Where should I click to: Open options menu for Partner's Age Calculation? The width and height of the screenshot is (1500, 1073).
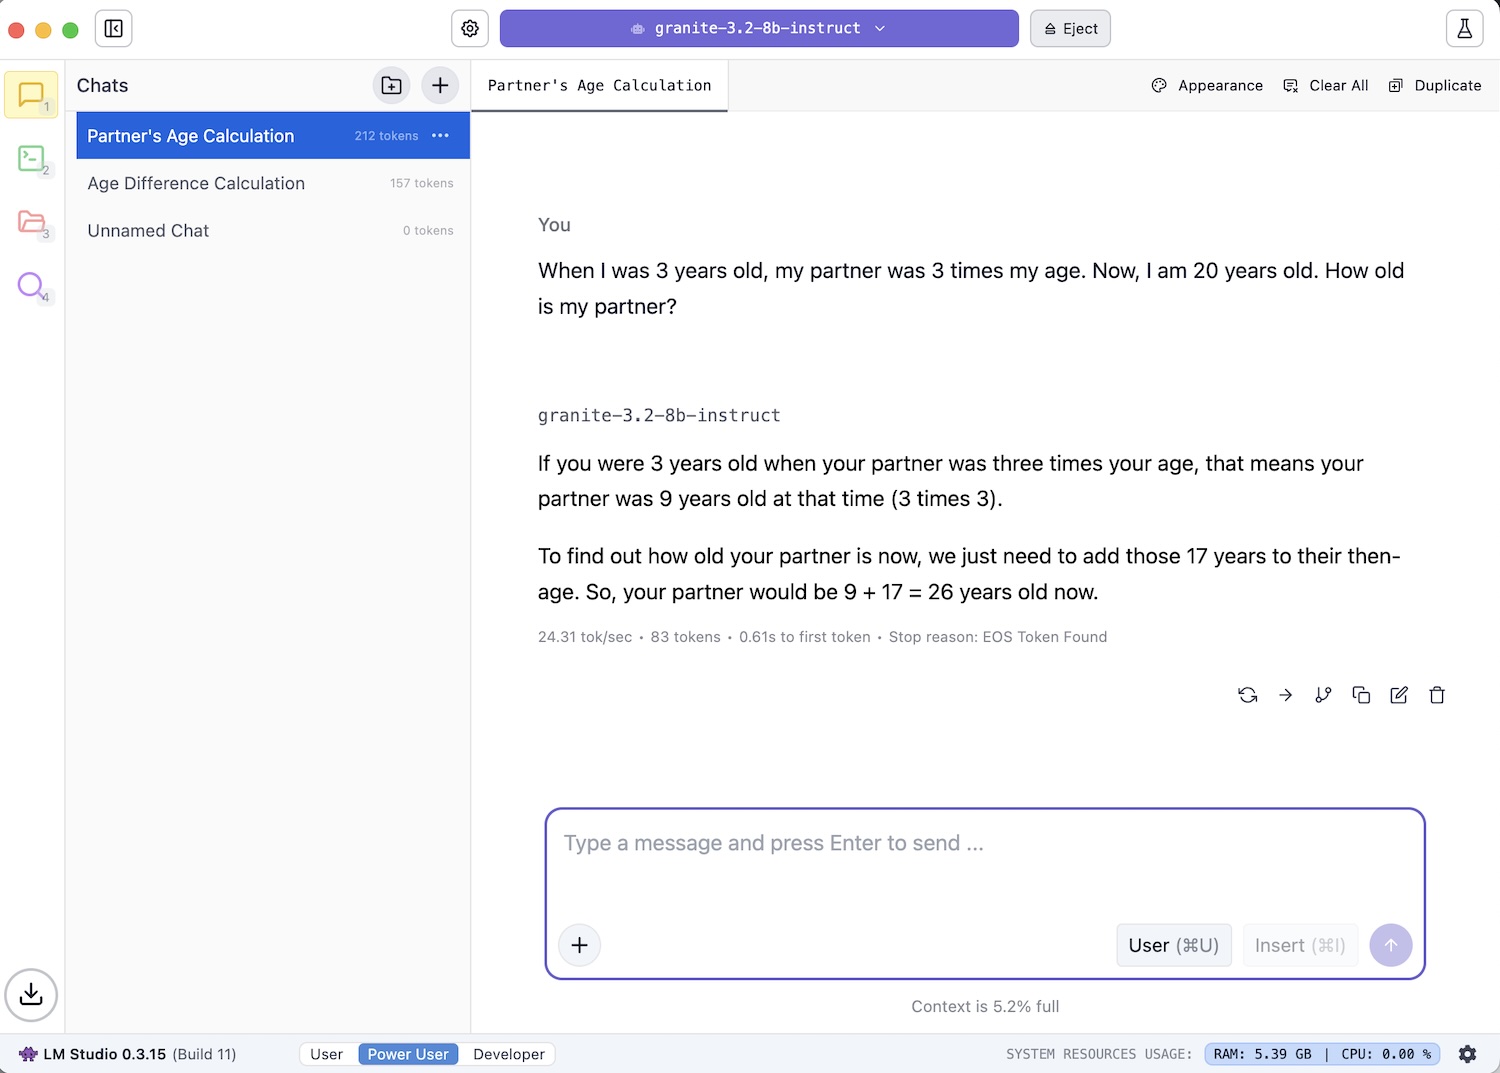coord(441,136)
